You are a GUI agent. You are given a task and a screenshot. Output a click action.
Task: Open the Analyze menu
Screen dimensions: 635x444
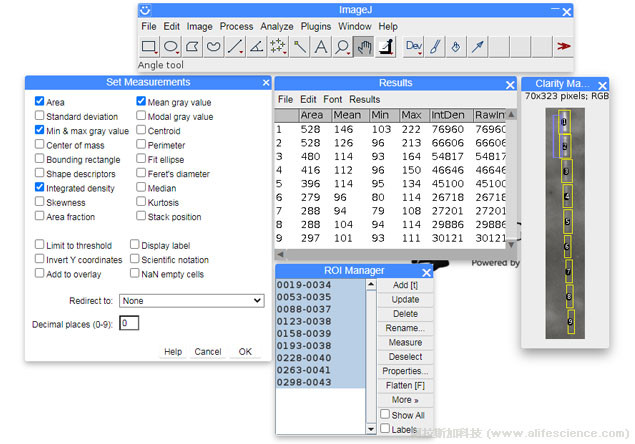pyautogui.click(x=277, y=26)
